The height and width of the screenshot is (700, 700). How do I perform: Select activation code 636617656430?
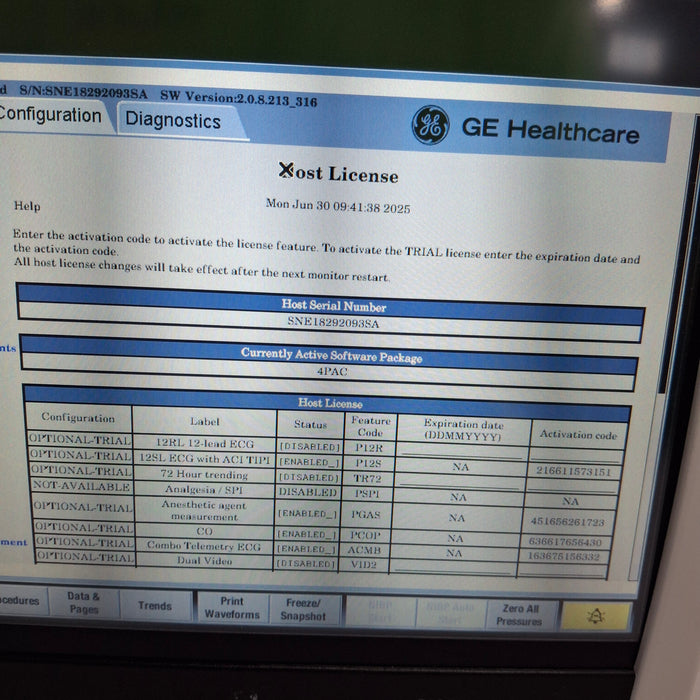pos(565,542)
